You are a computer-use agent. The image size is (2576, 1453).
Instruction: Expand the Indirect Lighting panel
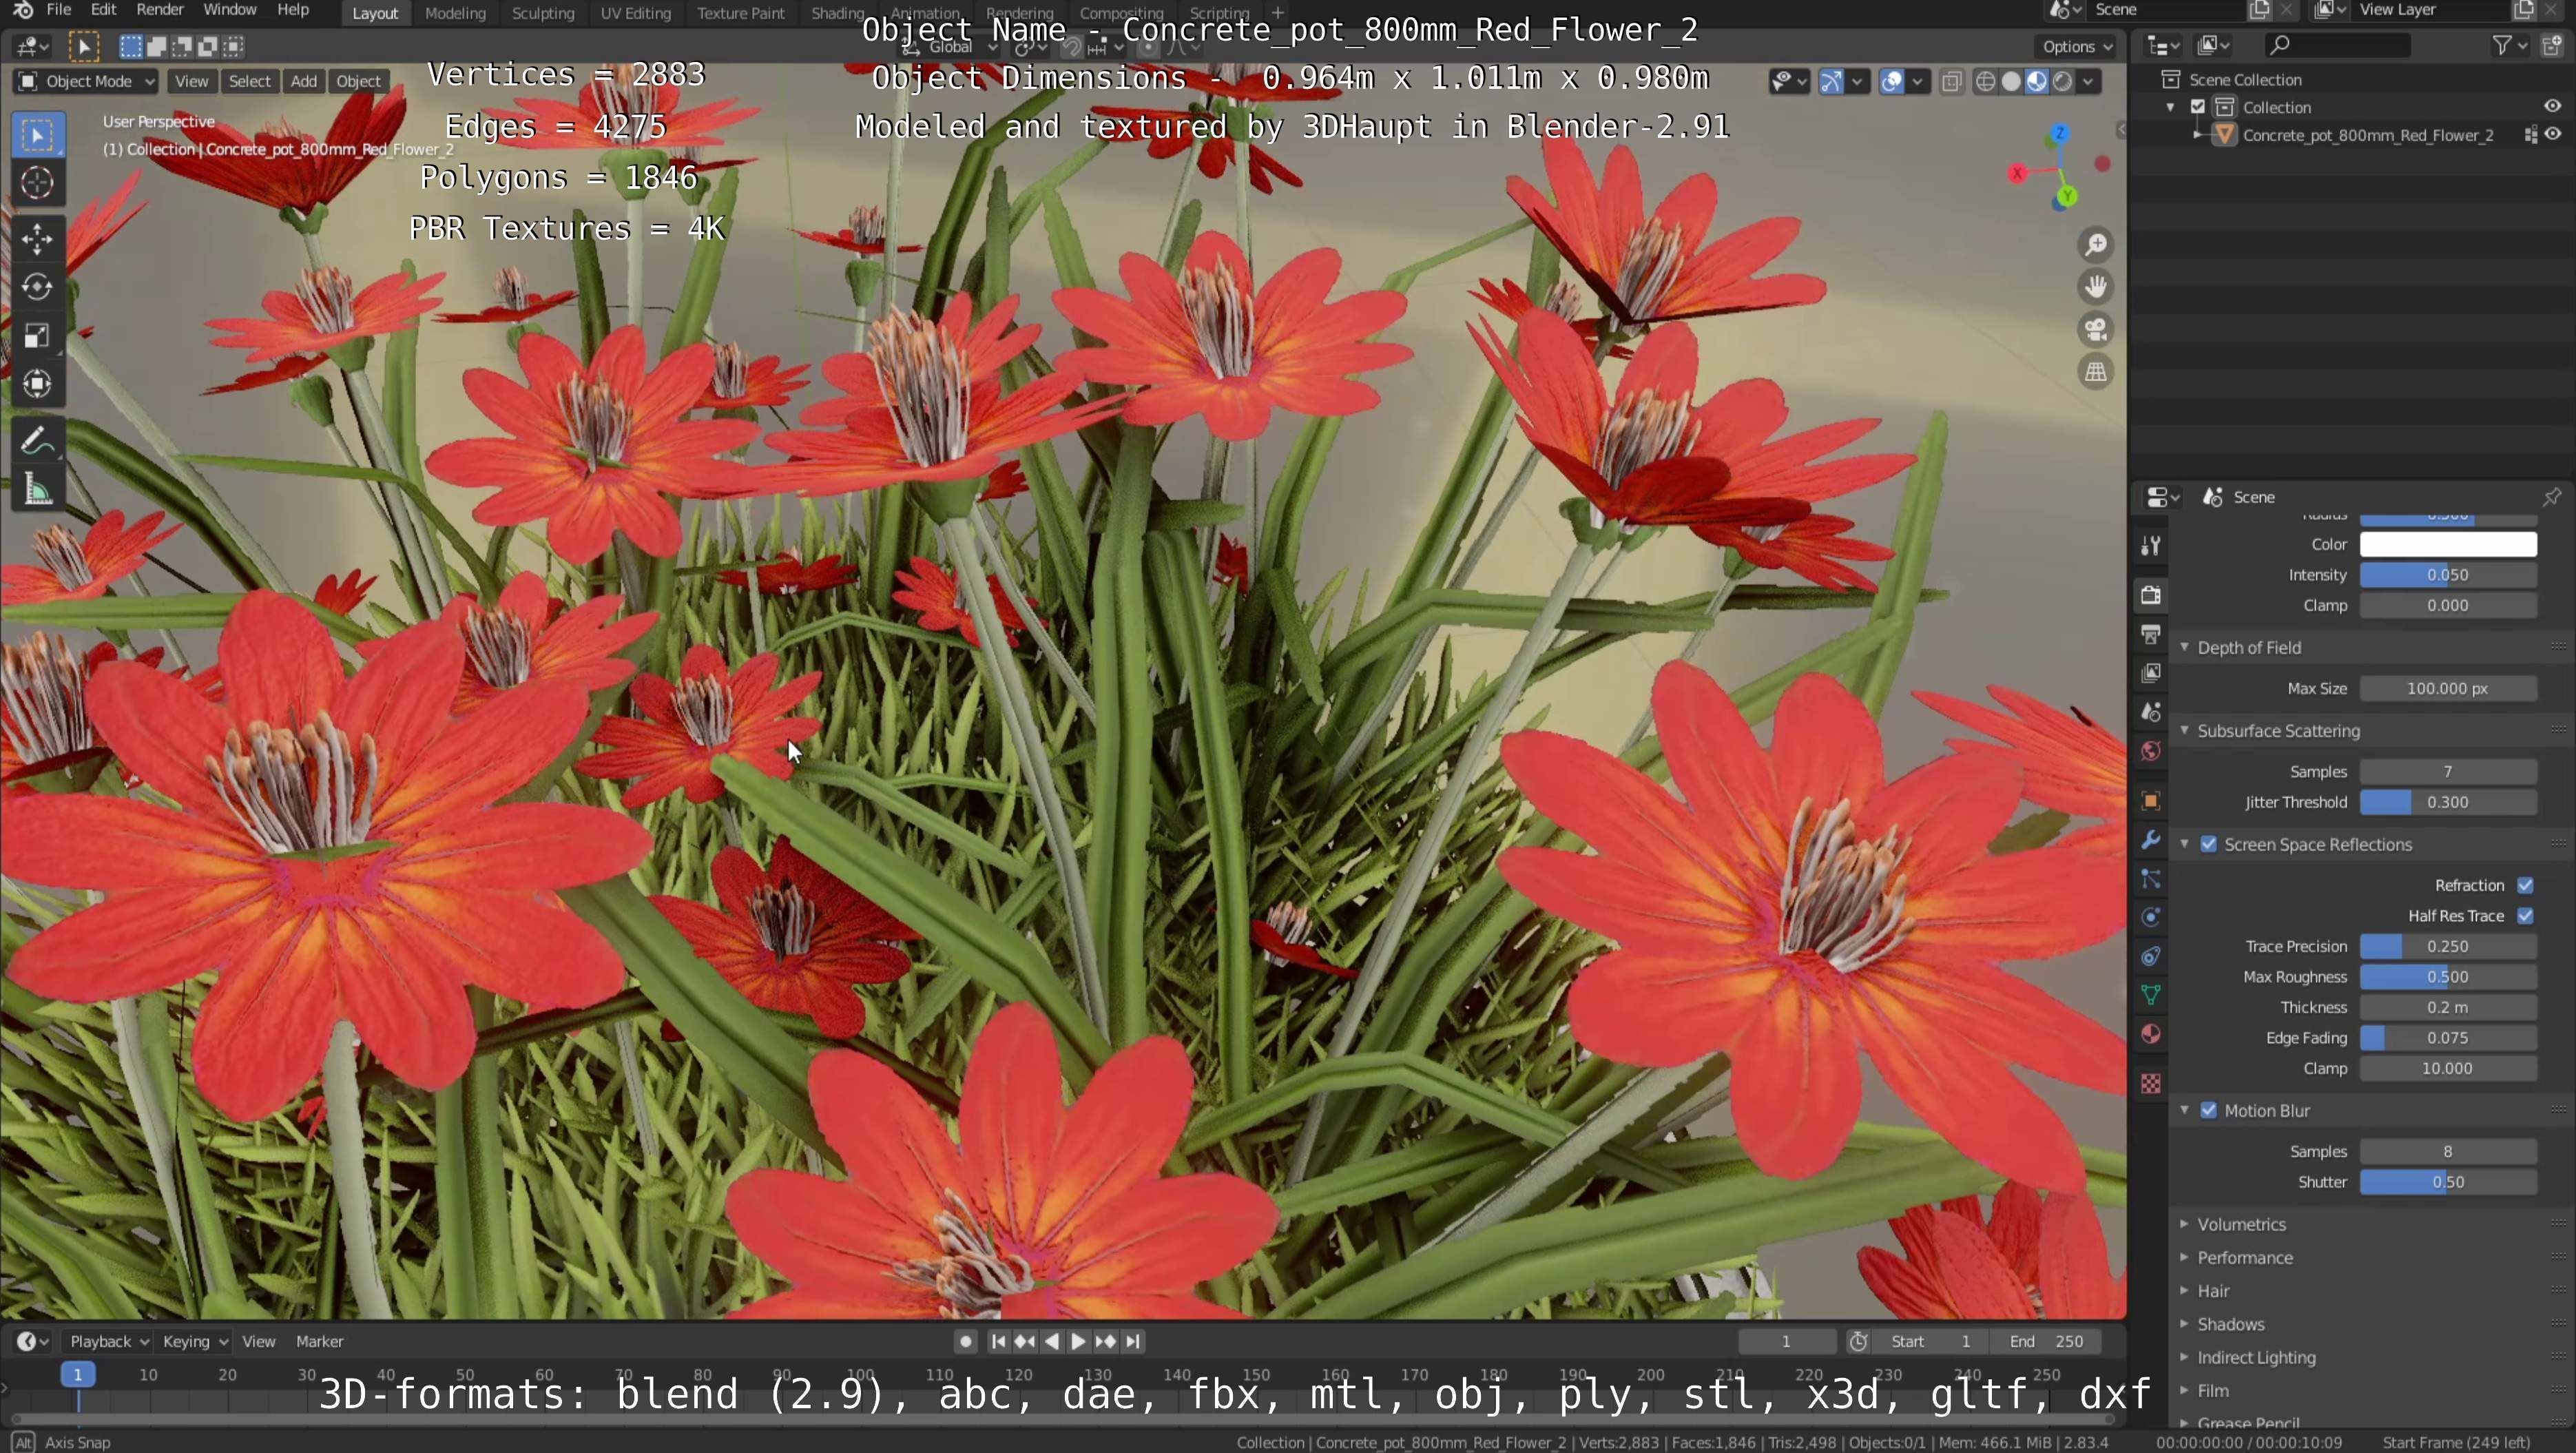tap(2255, 1357)
